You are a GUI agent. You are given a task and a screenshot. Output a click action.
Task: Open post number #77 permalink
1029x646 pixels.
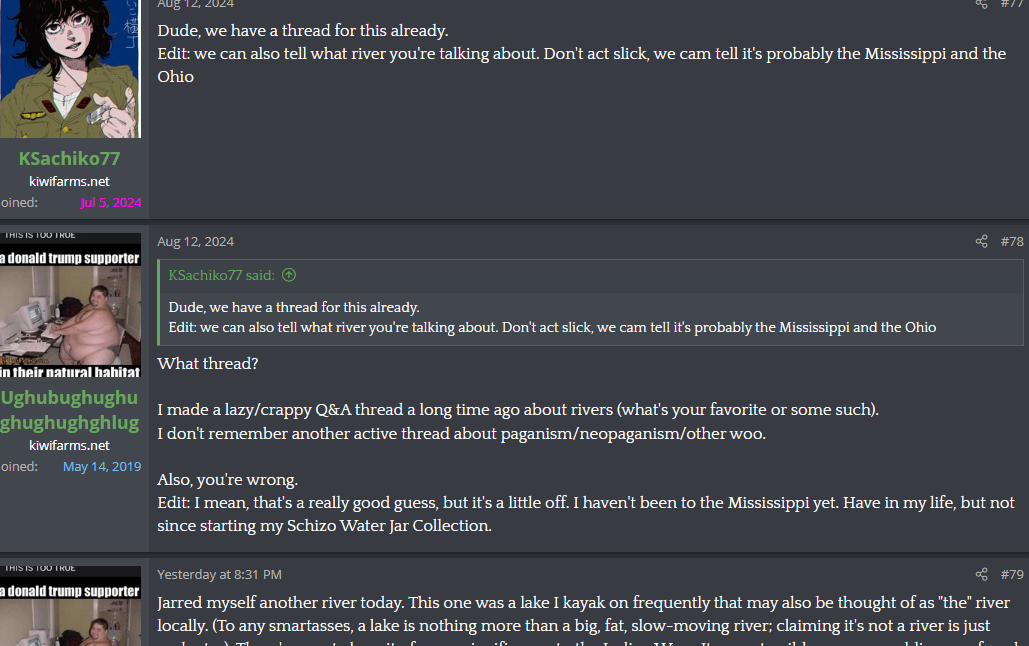1011,4
